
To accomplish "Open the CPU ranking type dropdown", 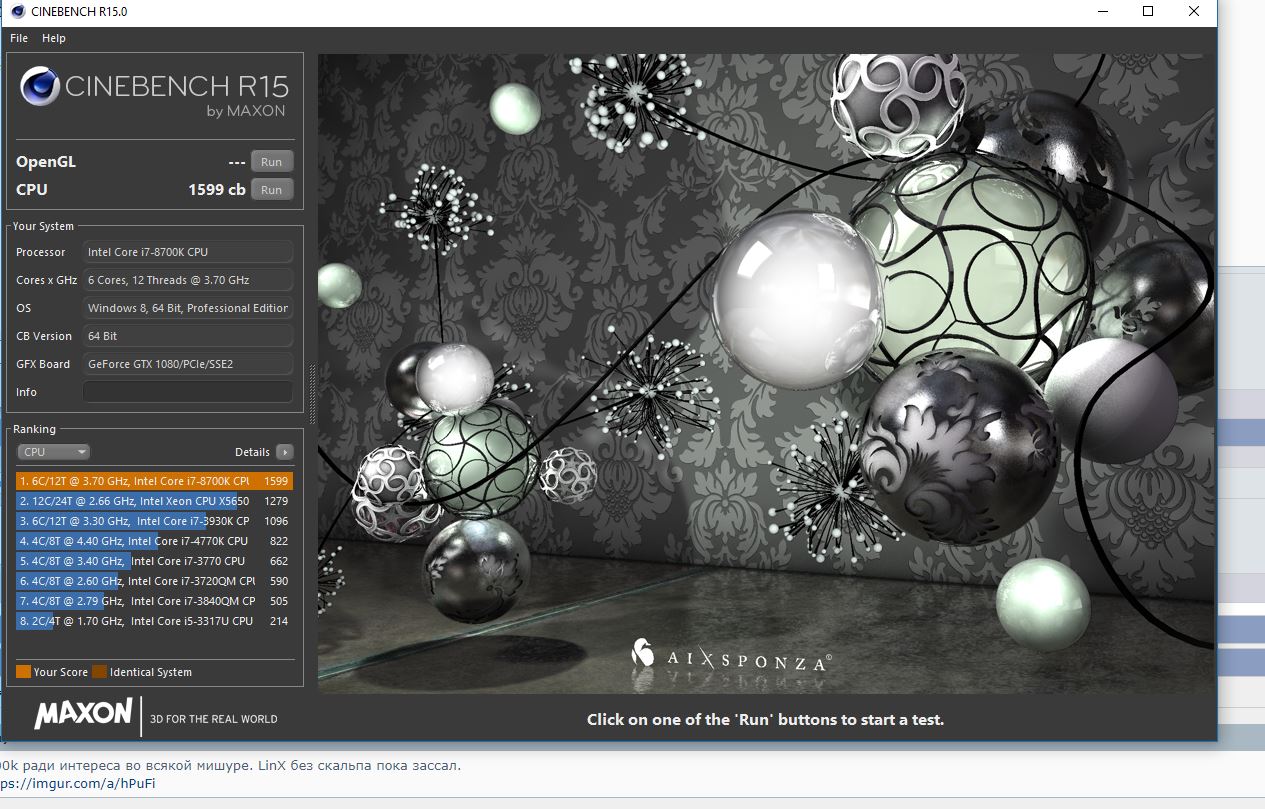I will tap(54, 452).
